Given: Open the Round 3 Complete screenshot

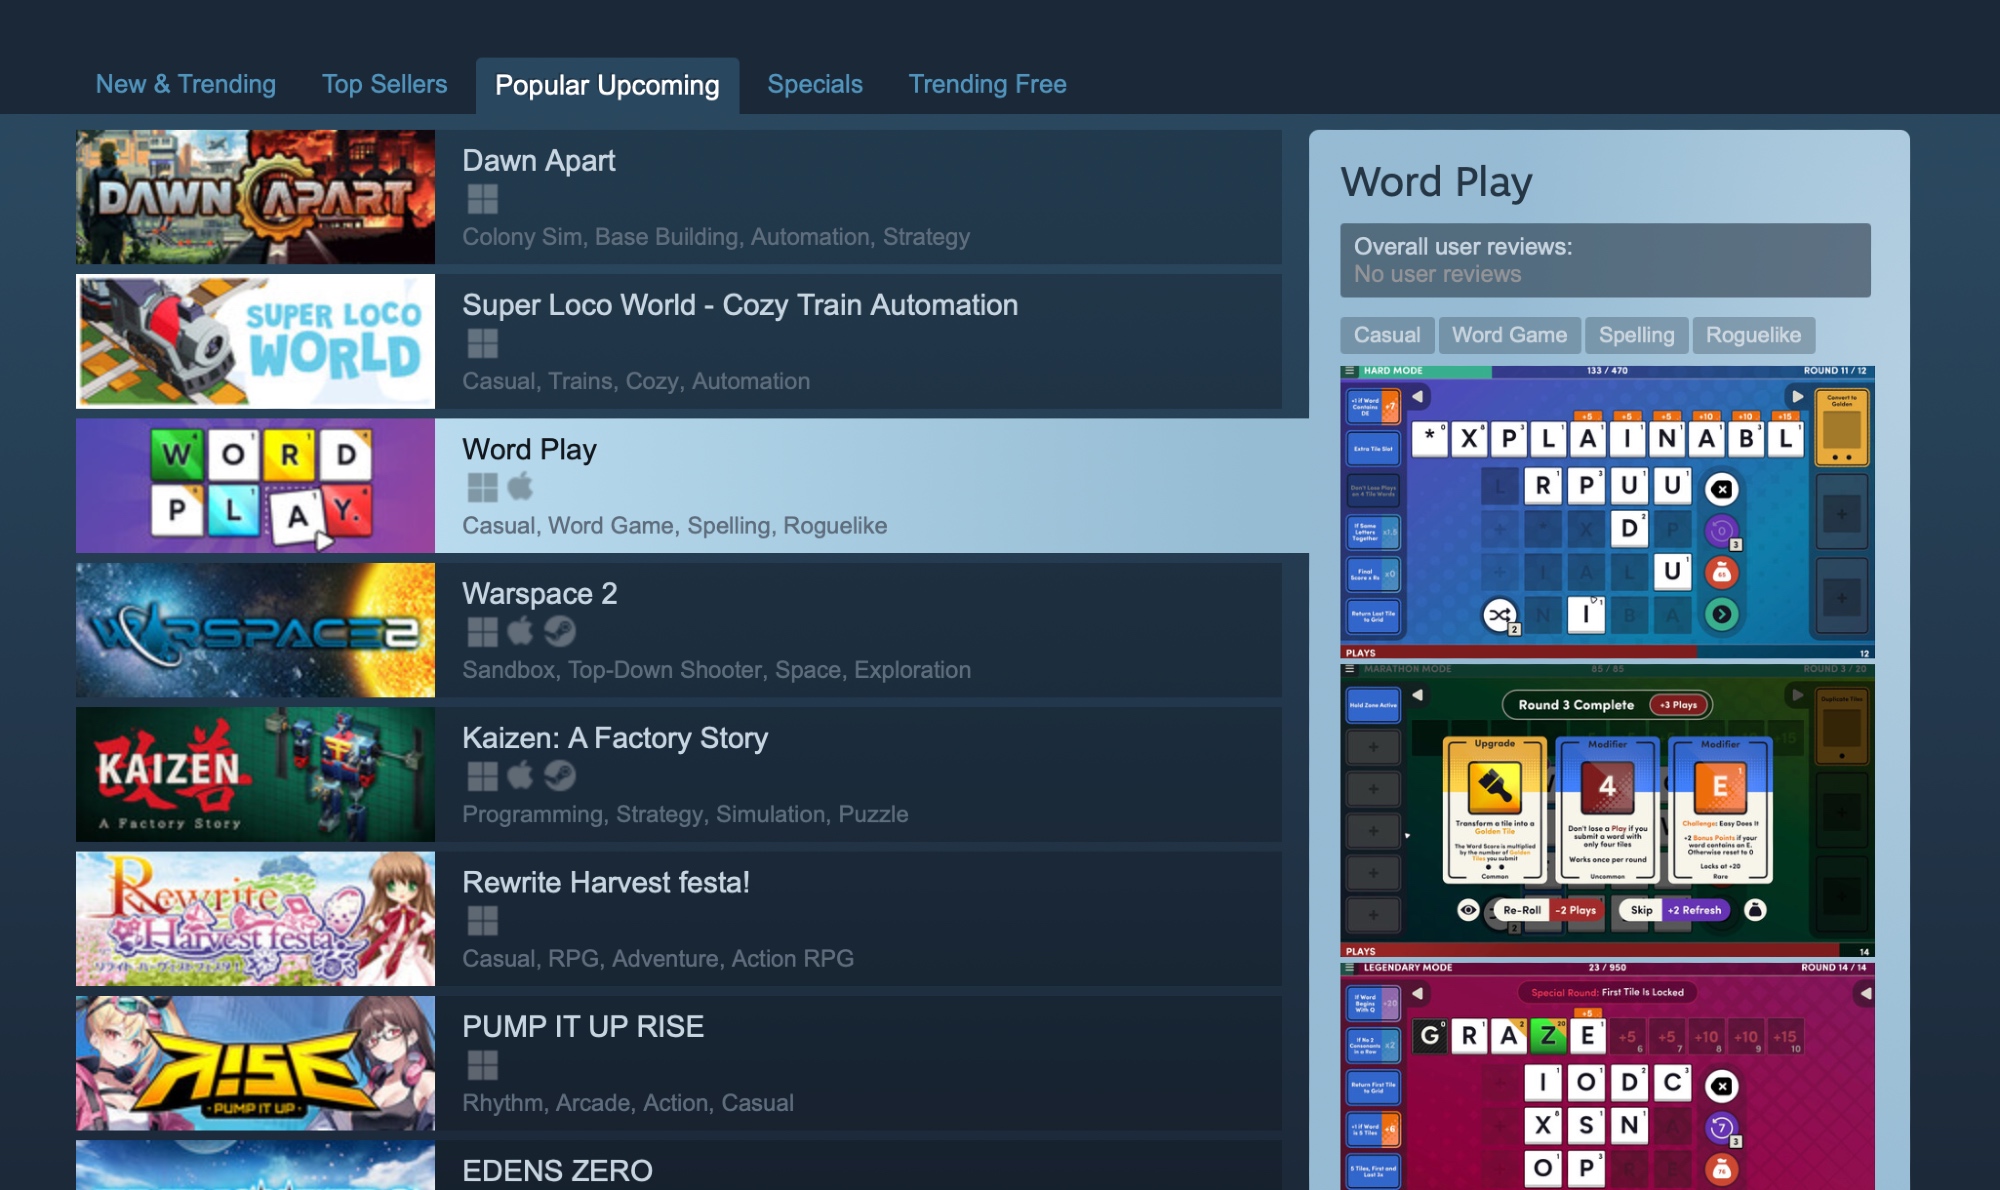Looking at the screenshot, I should pos(1606,808).
